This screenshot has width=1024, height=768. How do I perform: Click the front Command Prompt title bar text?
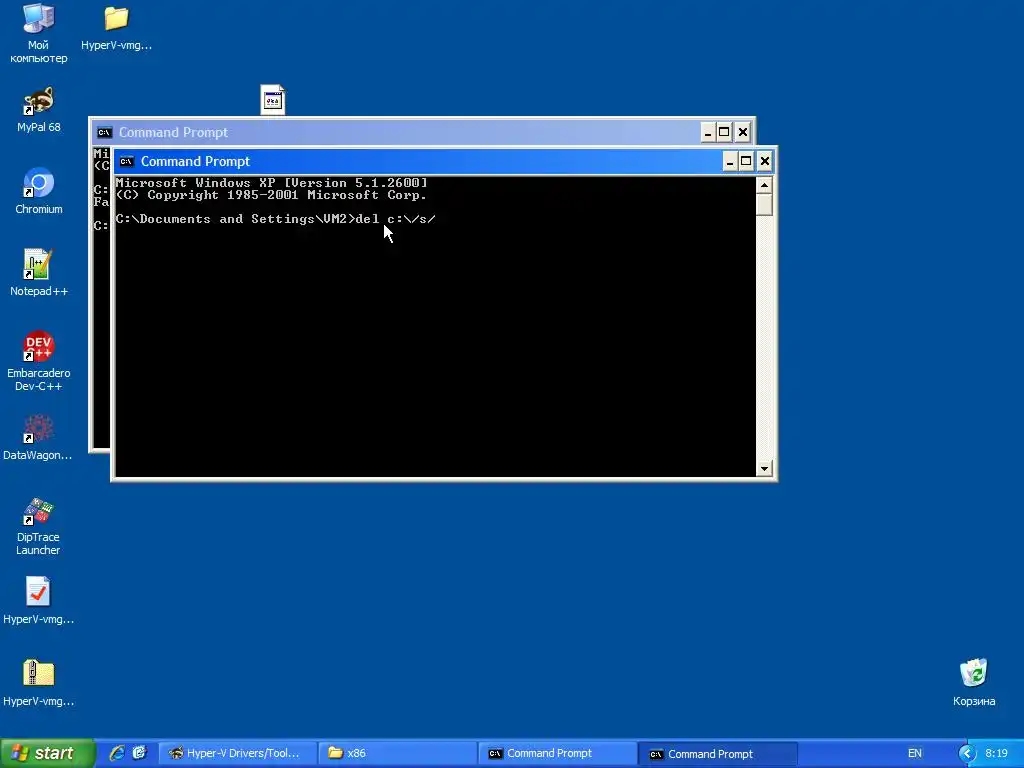[195, 161]
